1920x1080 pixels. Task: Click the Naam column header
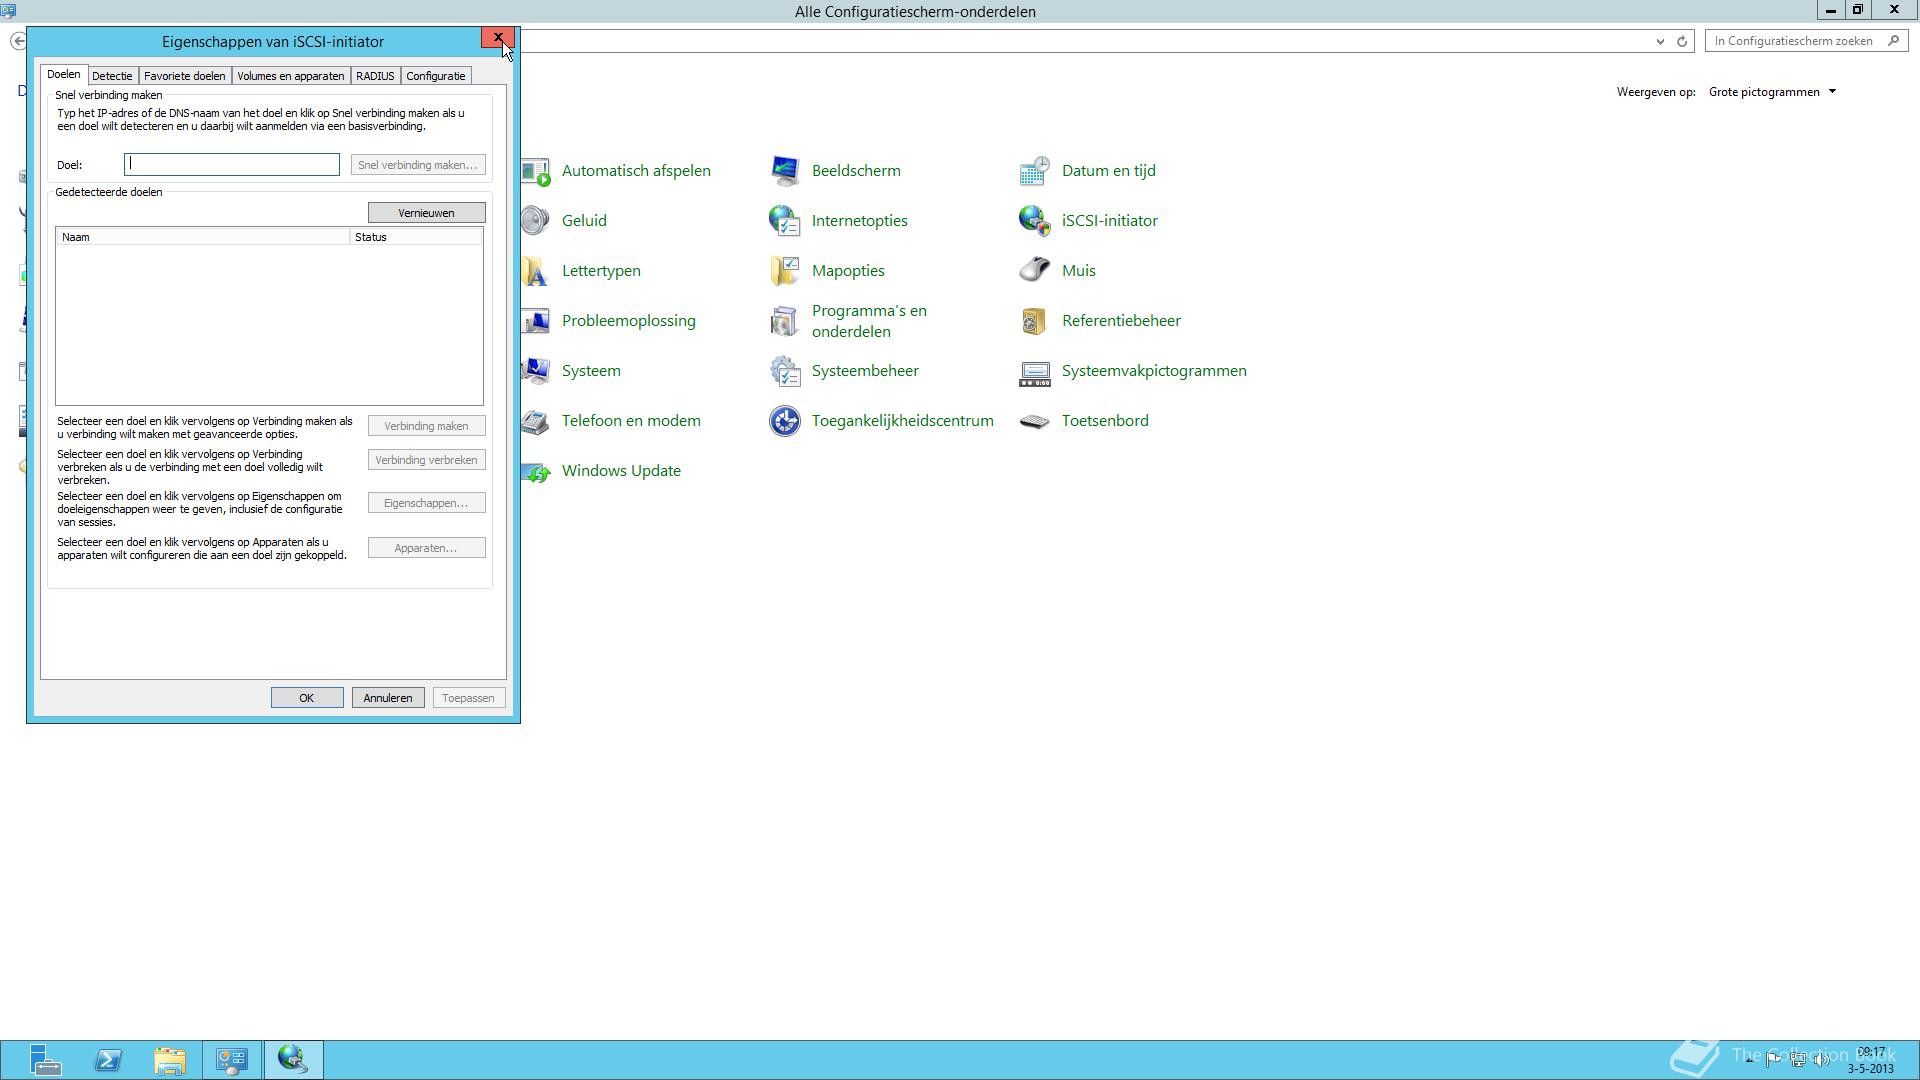pos(203,237)
